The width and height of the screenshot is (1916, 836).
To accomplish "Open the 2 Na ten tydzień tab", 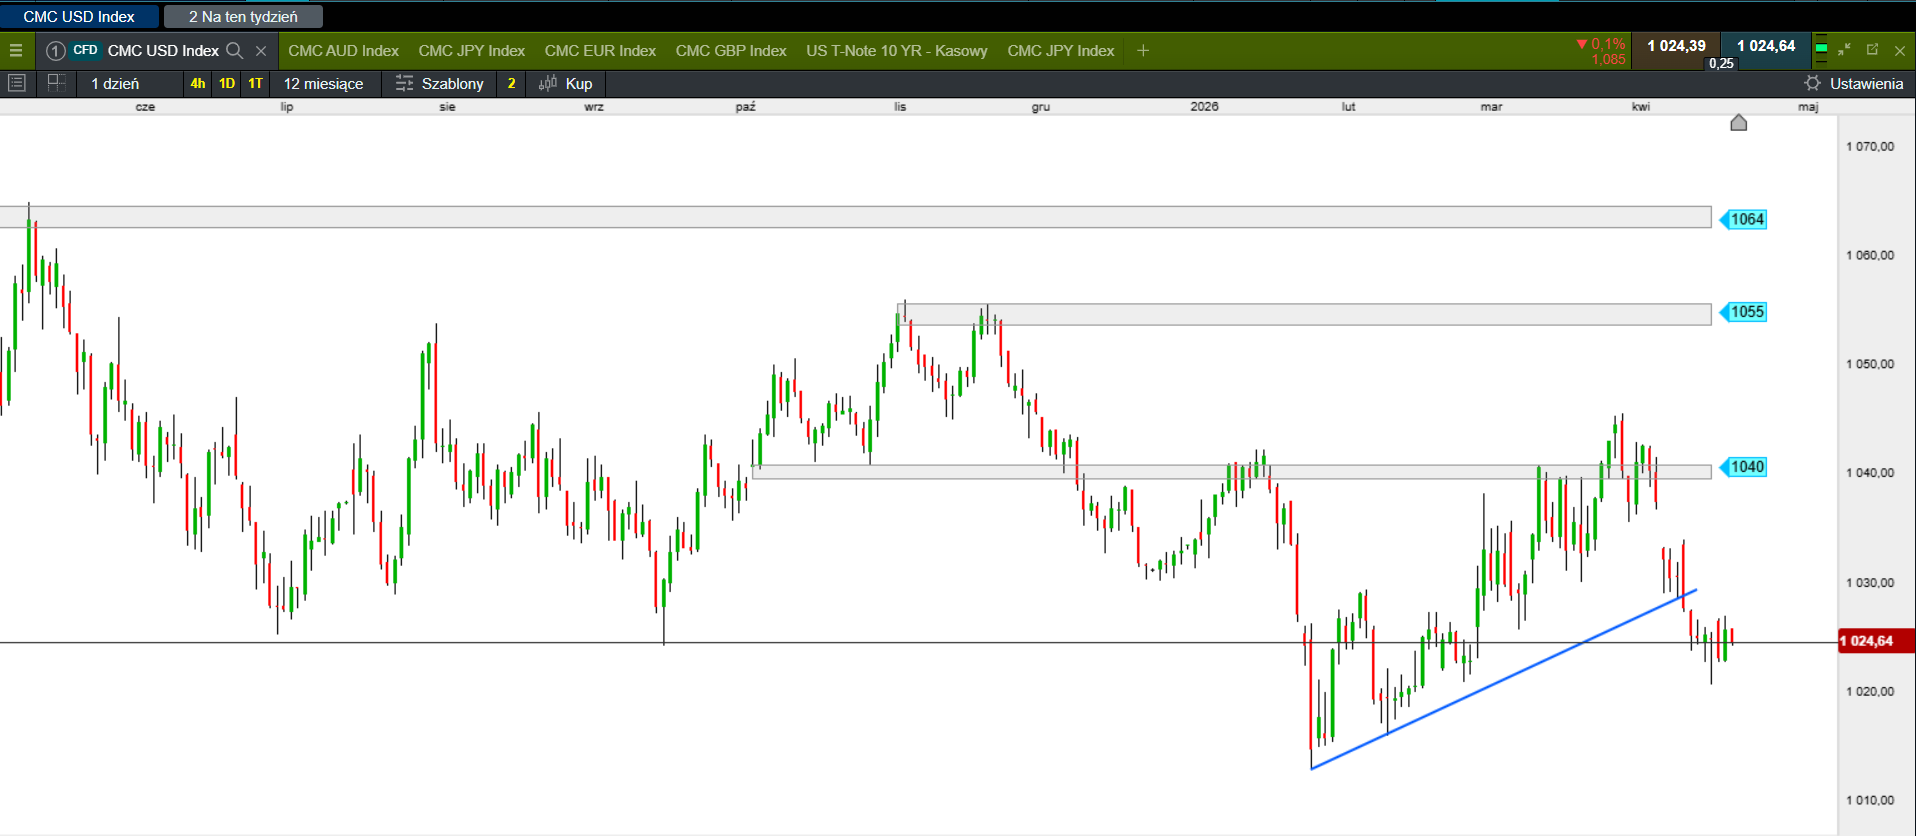I will pos(243,16).
